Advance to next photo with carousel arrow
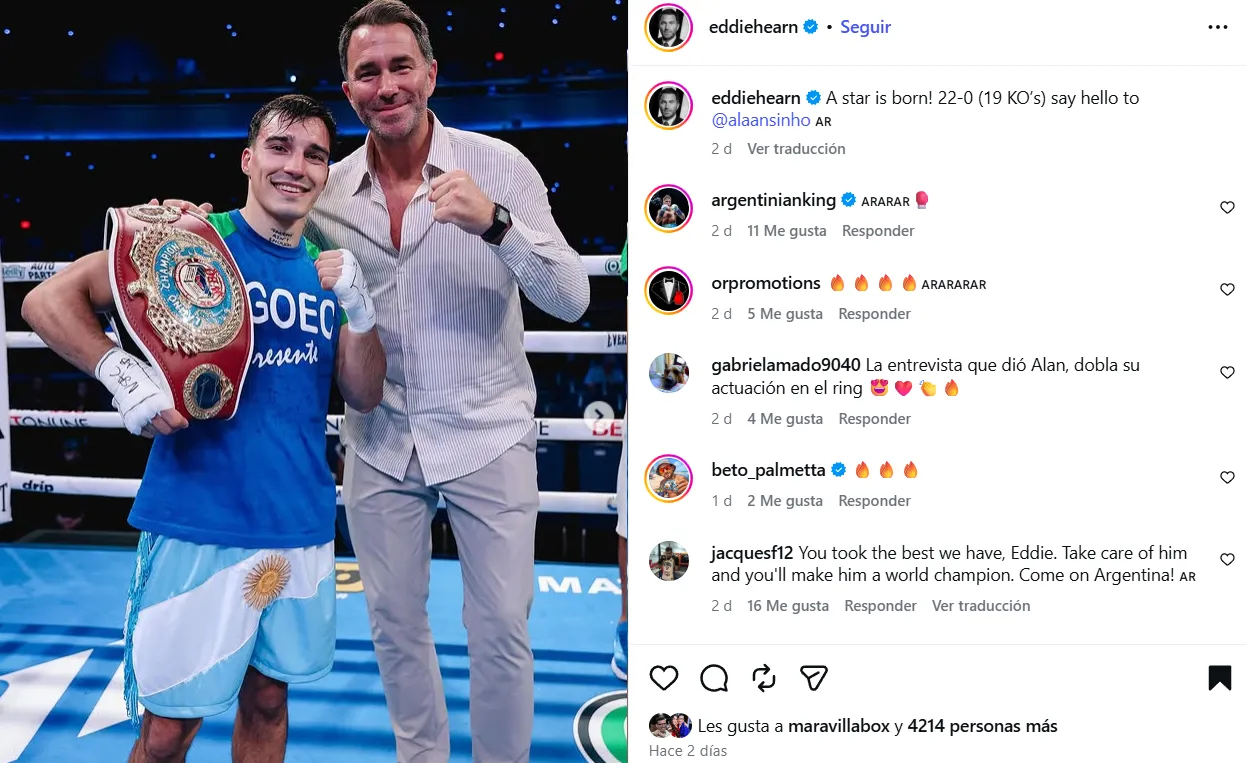Viewport: 1246px width, 763px height. click(599, 416)
